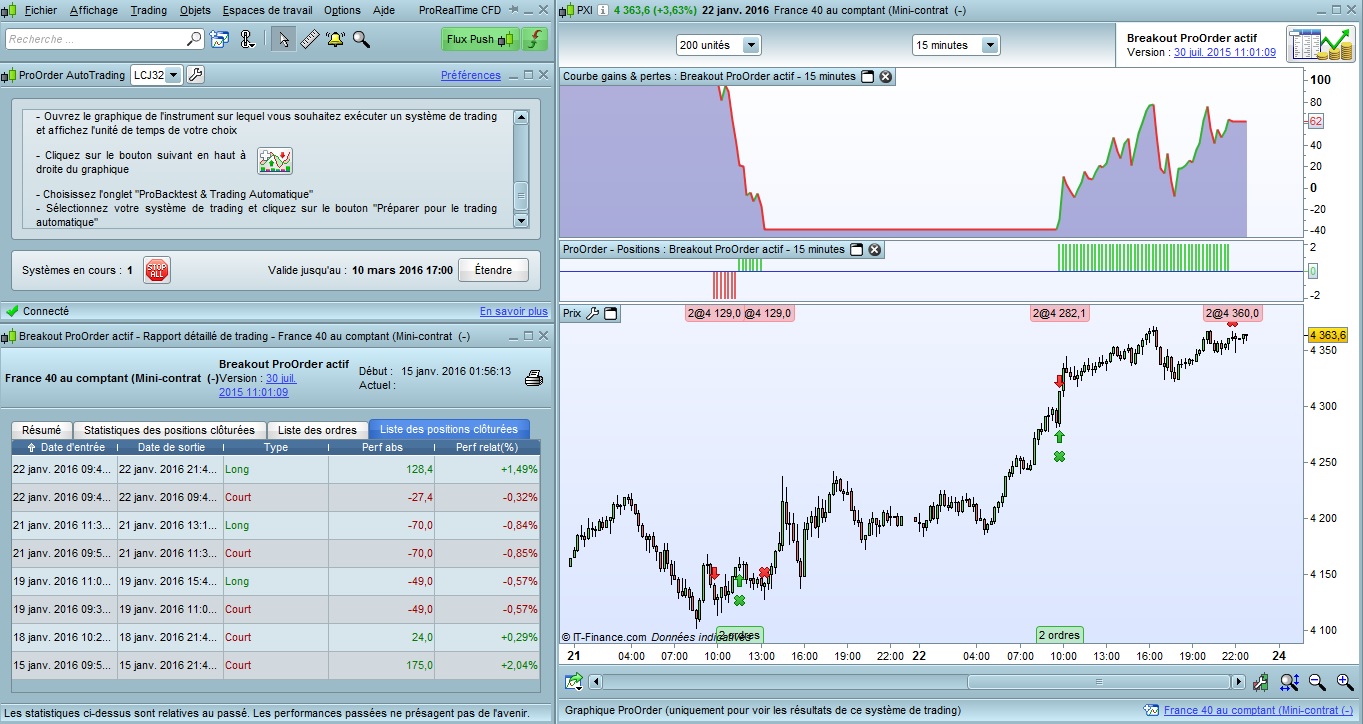1363x724 pixels.
Task: Open the Aide menu
Action: click(x=383, y=10)
